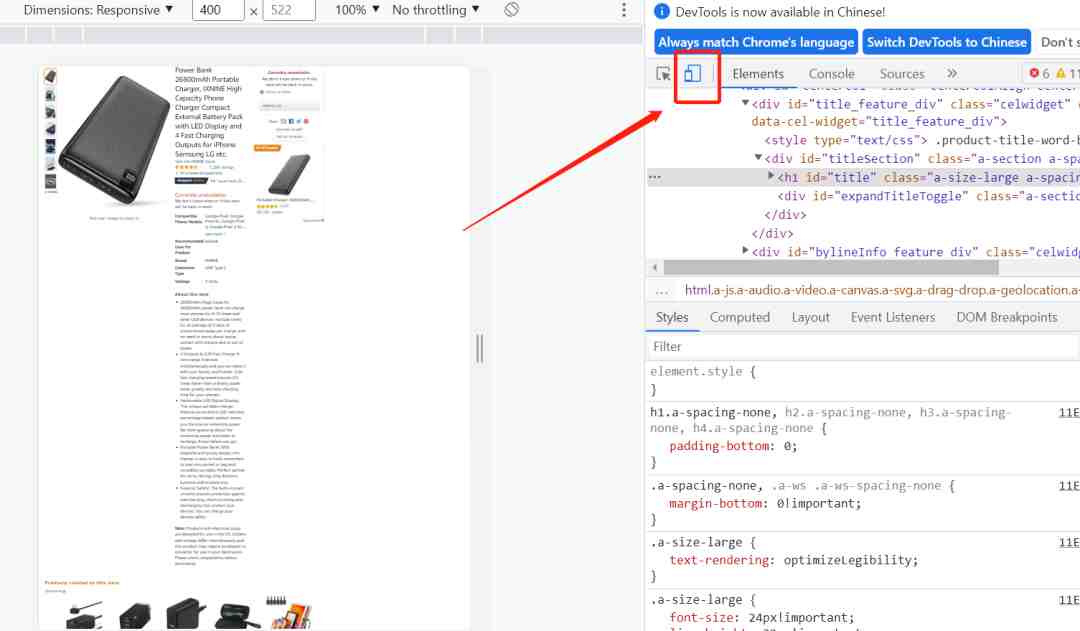
Task: Show more DevTools tabs chevron
Action: 952,73
